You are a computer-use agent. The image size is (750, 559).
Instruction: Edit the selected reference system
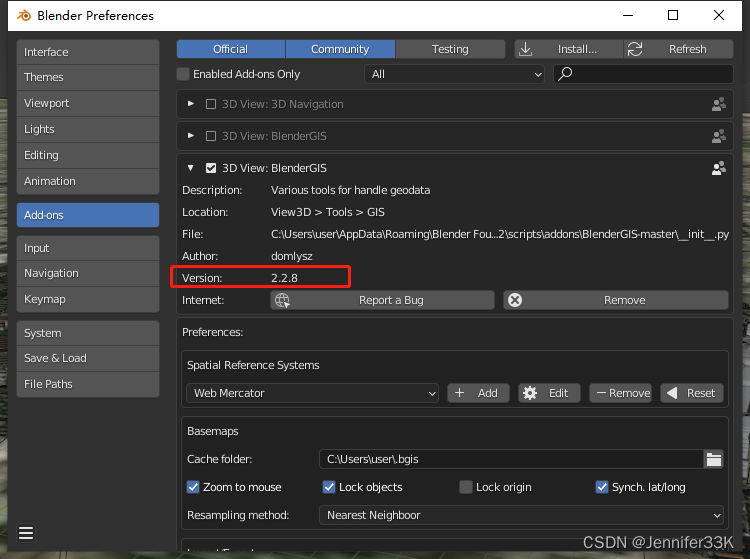[549, 393]
